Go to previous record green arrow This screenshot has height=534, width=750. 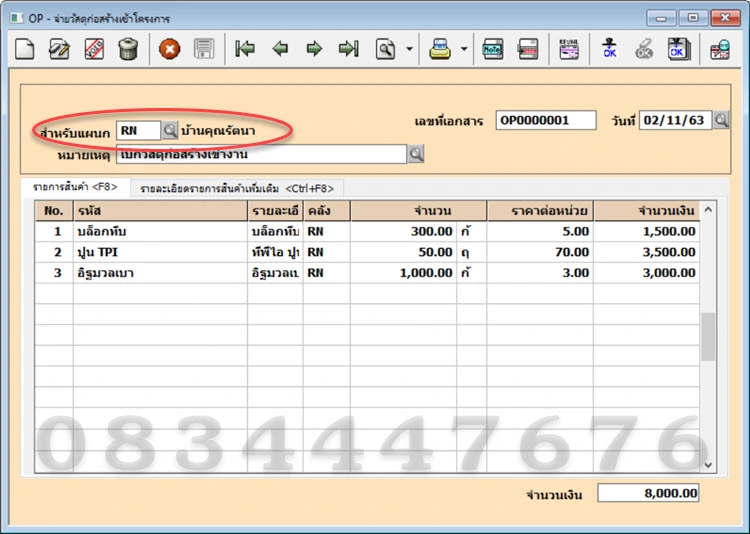pyautogui.click(x=280, y=49)
